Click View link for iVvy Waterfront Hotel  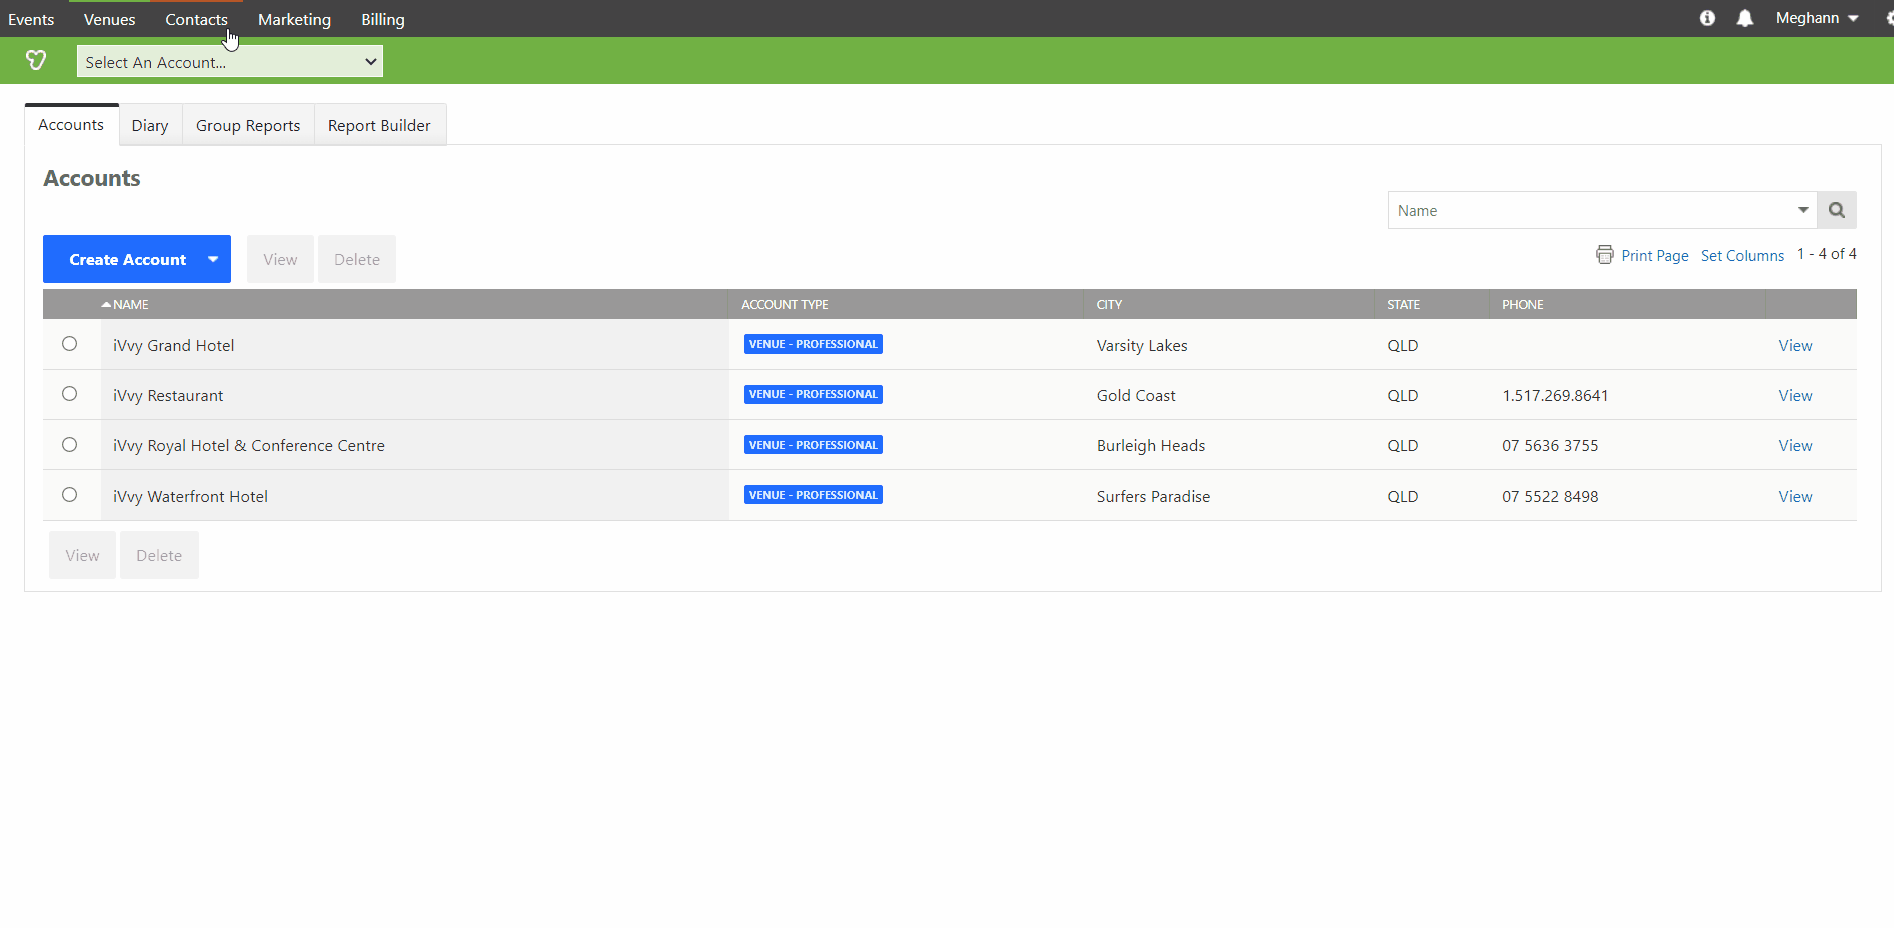(1795, 496)
